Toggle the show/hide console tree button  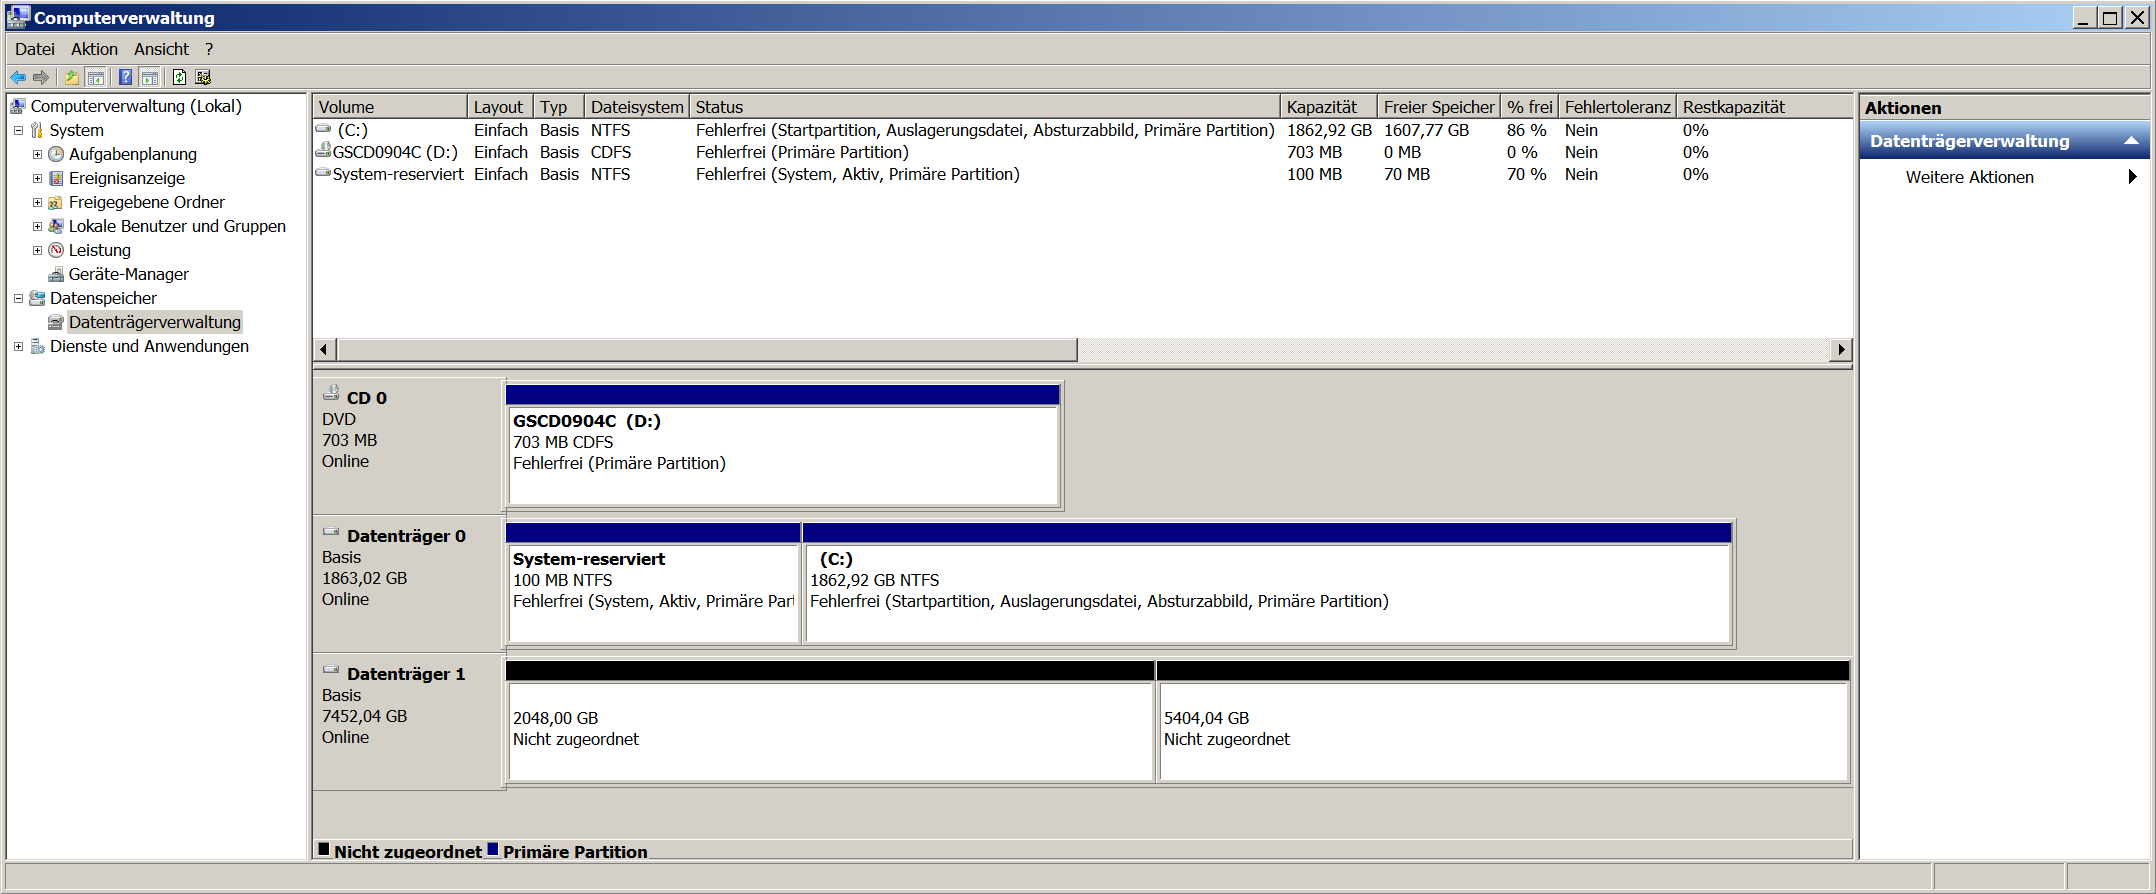coord(96,77)
